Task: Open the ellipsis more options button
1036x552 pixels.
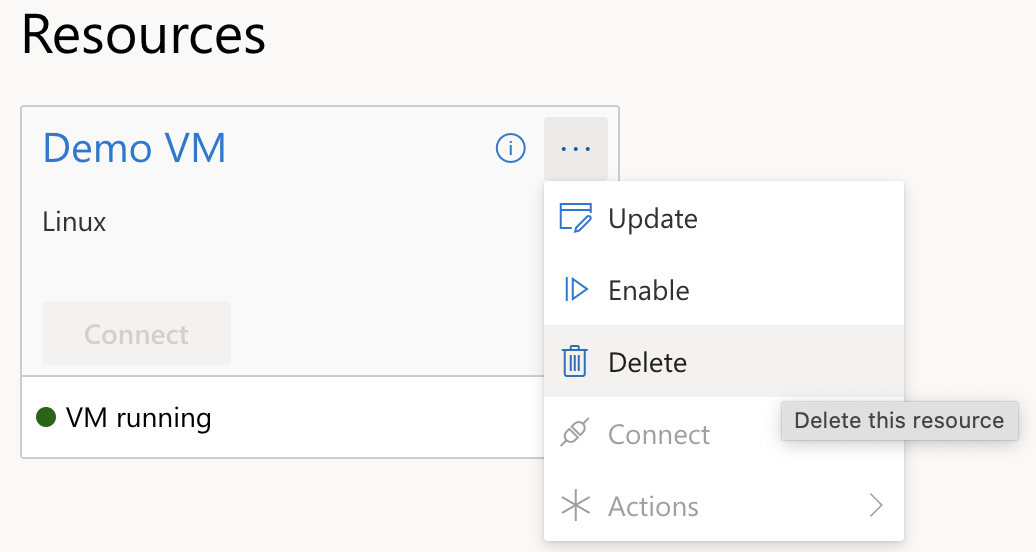Action: [x=576, y=149]
